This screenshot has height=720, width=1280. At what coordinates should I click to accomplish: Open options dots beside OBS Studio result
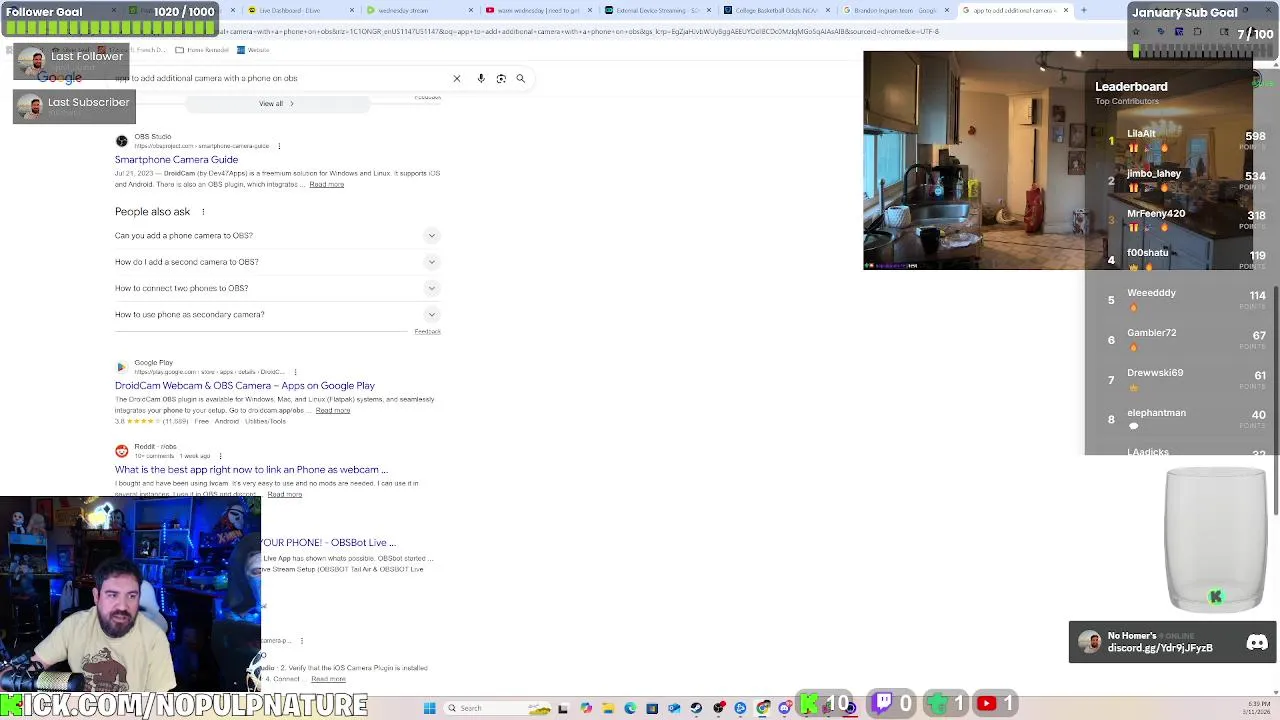click(x=279, y=146)
